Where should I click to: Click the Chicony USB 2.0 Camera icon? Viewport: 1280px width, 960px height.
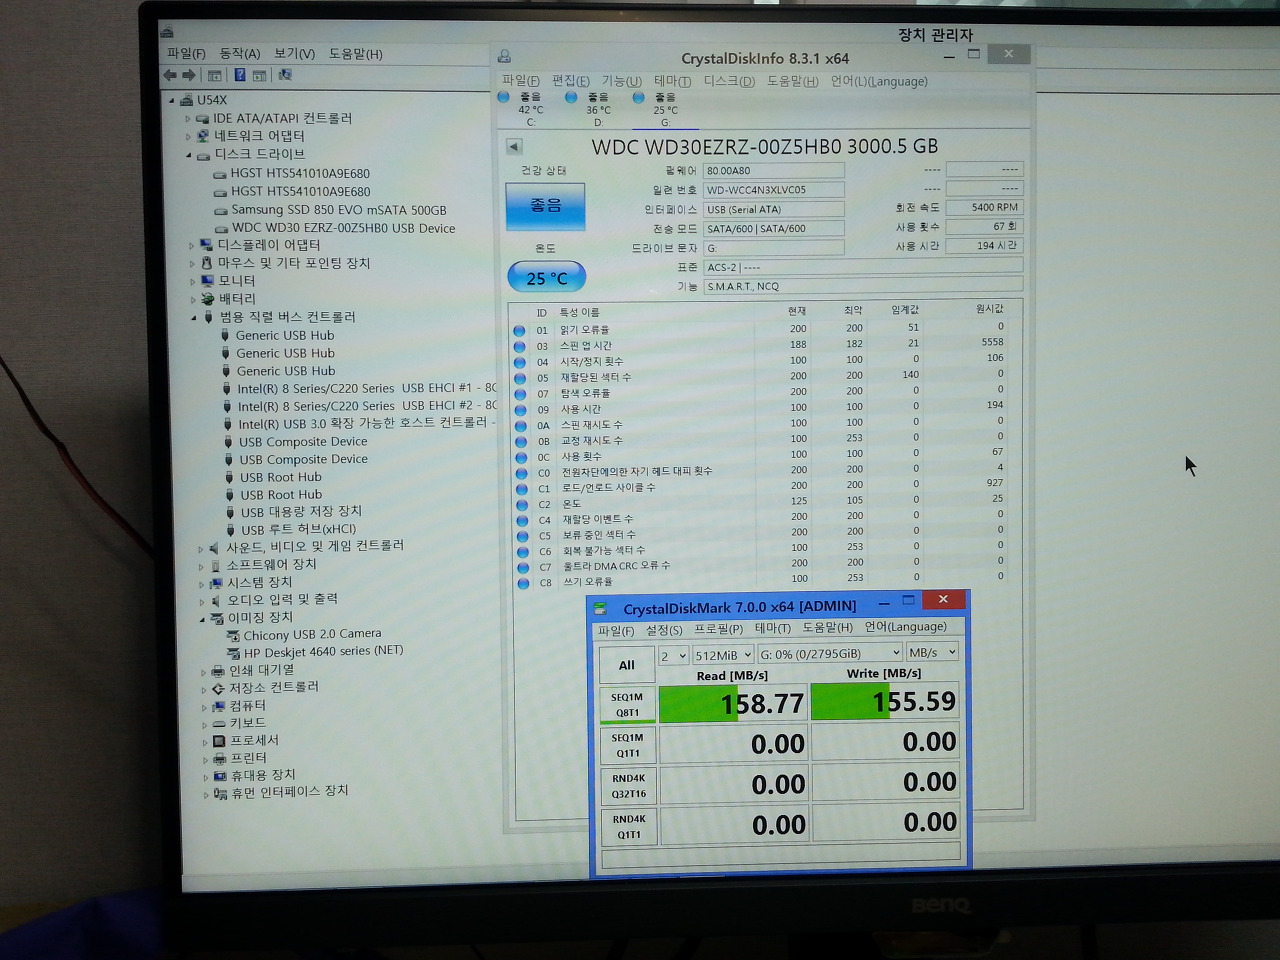(234, 635)
